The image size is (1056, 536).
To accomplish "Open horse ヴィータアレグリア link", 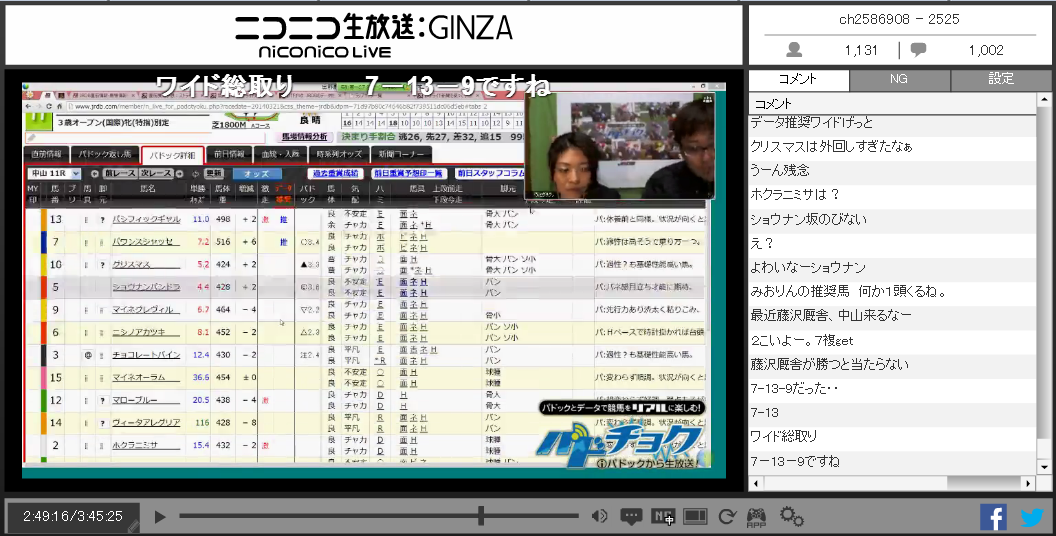I will pyautogui.click(x=146, y=423).
